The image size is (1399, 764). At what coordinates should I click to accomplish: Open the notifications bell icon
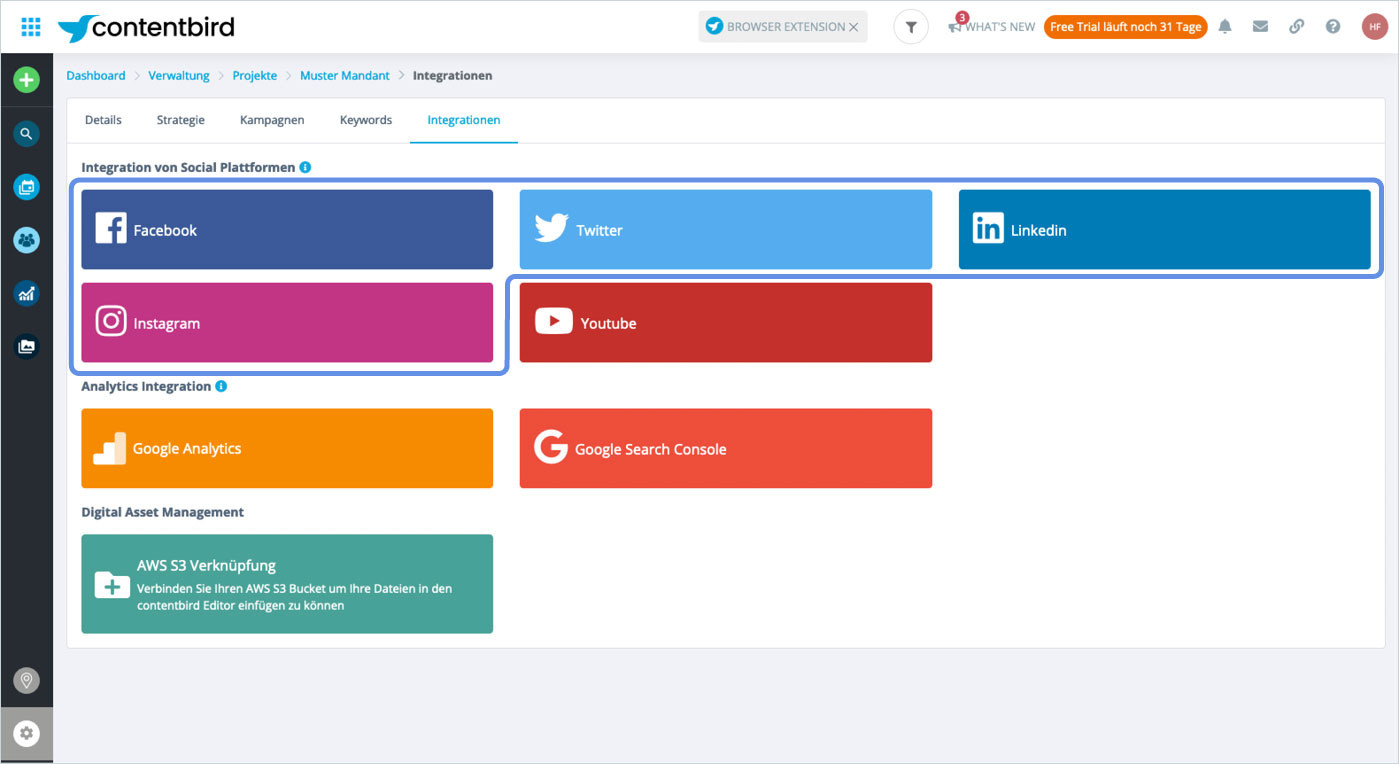click(x=1224, y=27)
